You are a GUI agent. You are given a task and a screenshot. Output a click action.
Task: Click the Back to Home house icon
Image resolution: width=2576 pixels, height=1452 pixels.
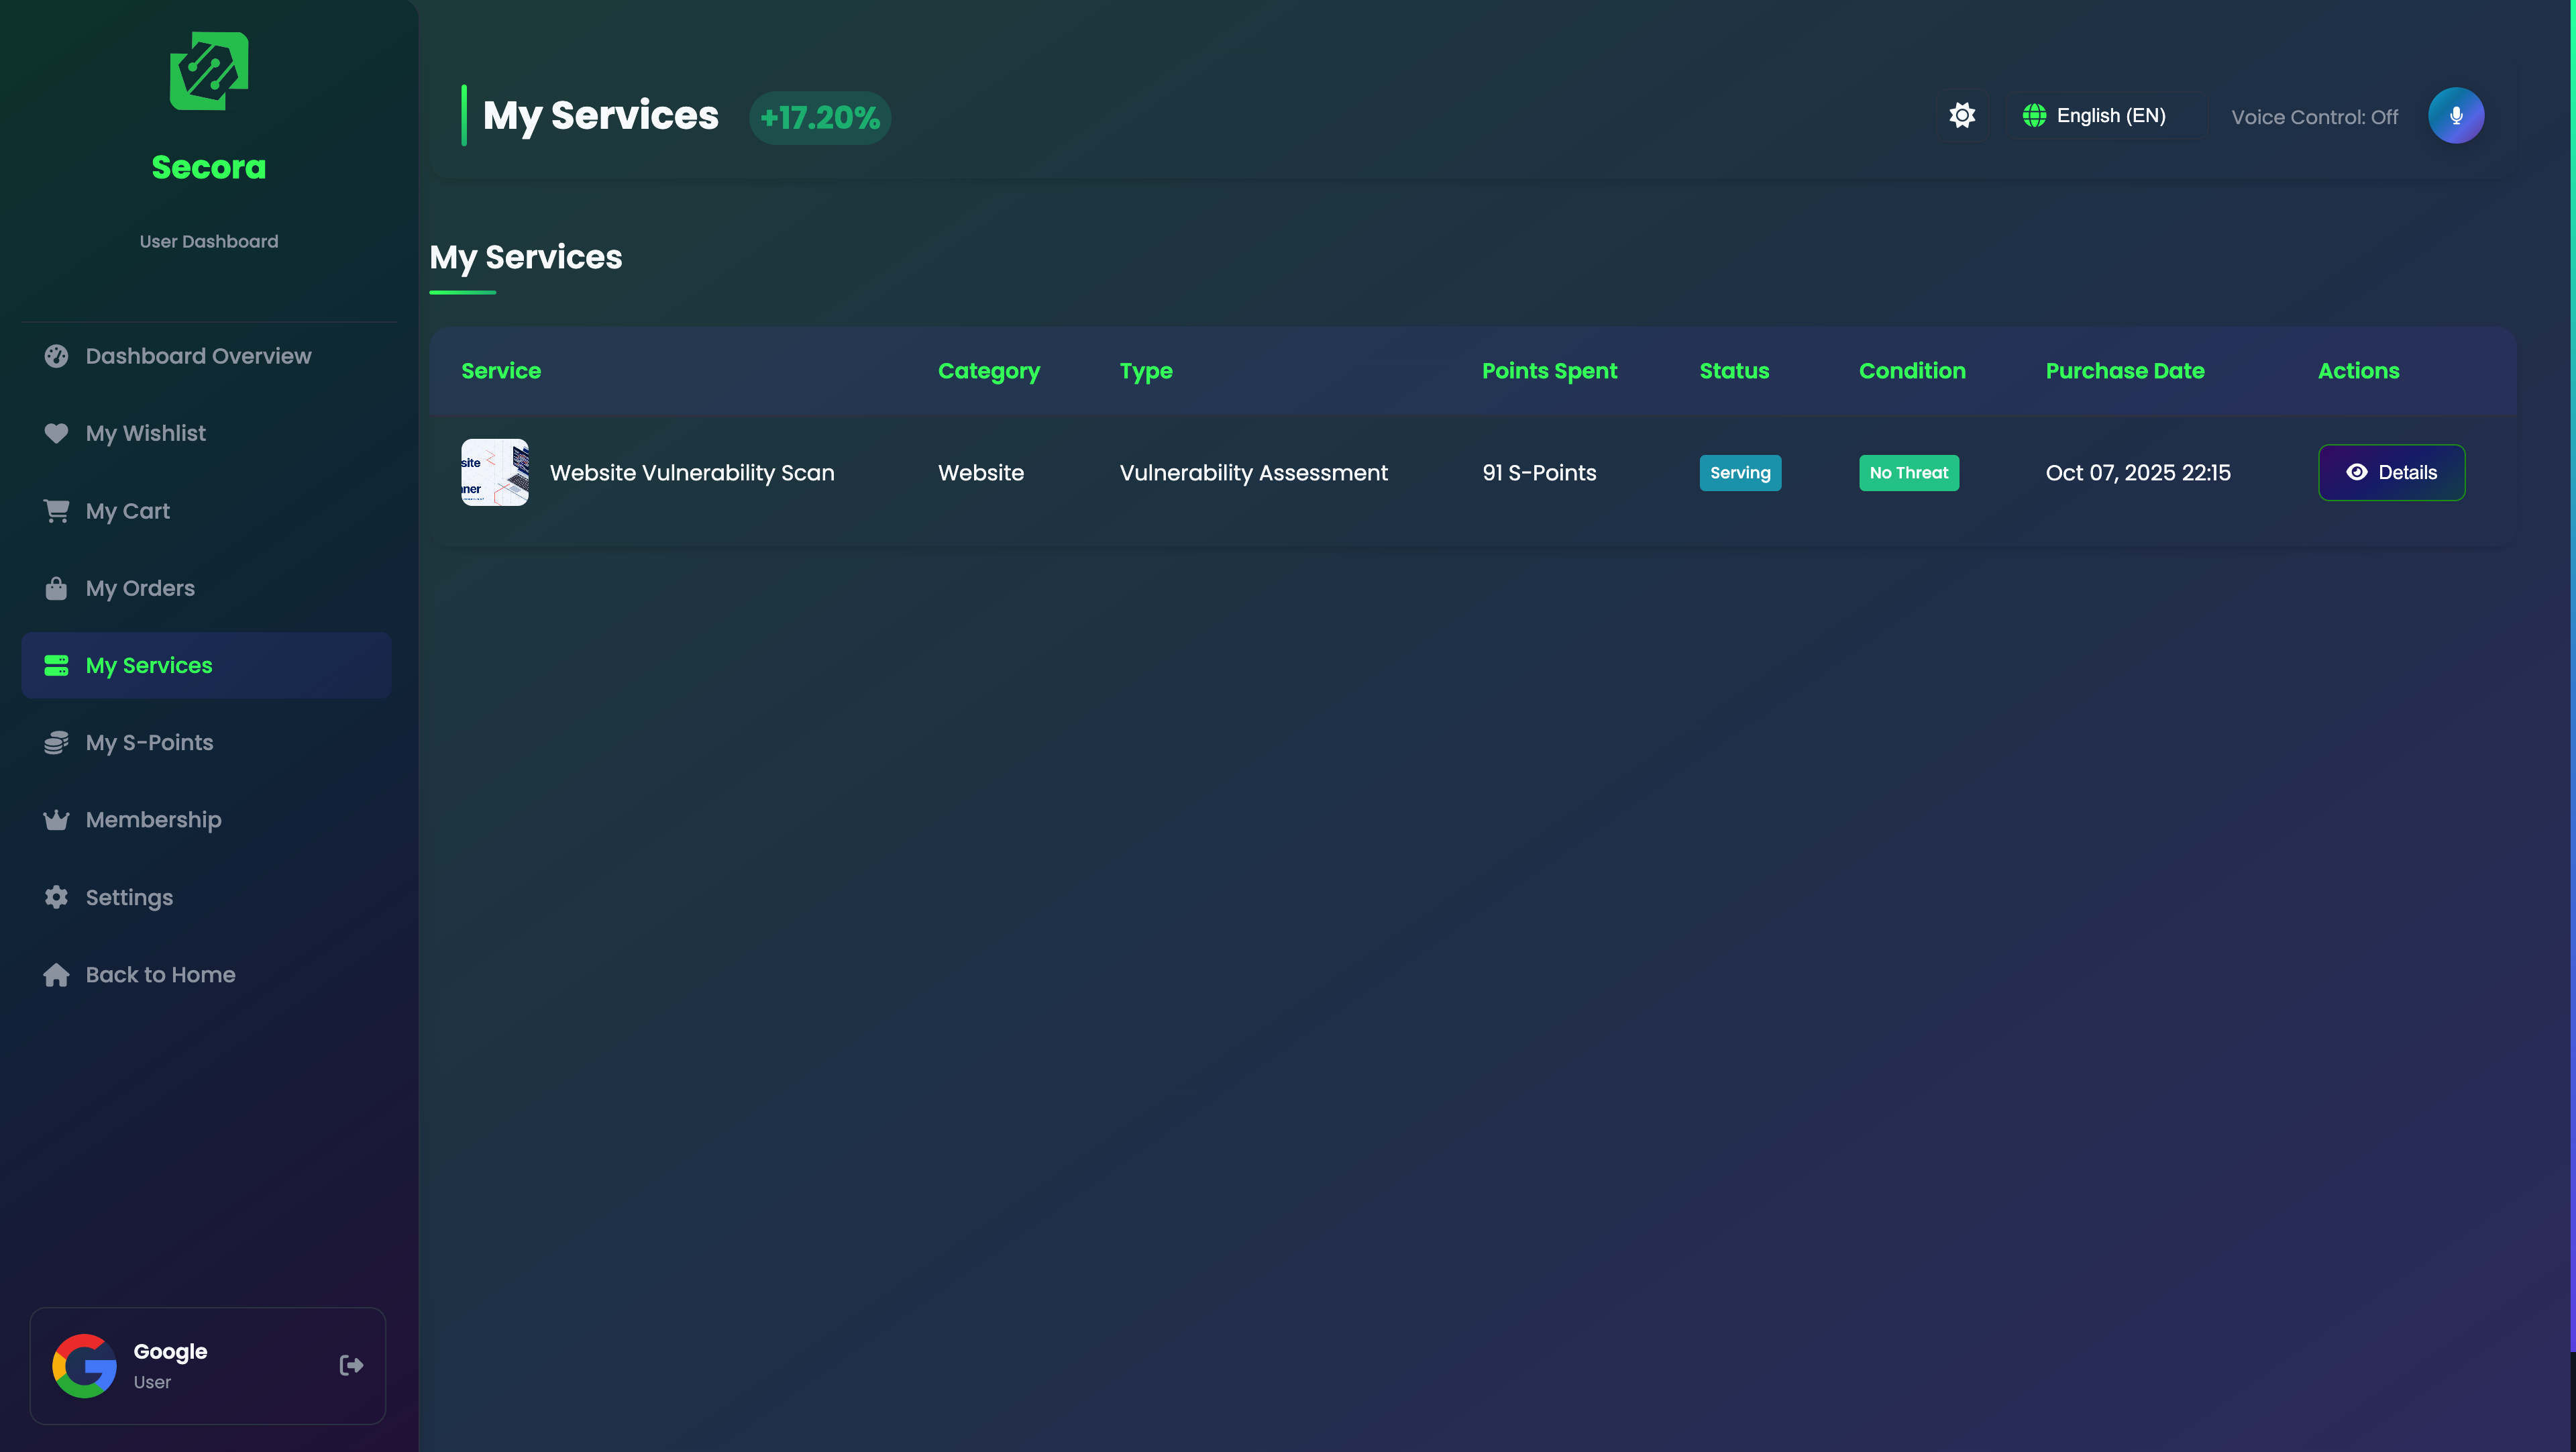[x=56, y=975]
